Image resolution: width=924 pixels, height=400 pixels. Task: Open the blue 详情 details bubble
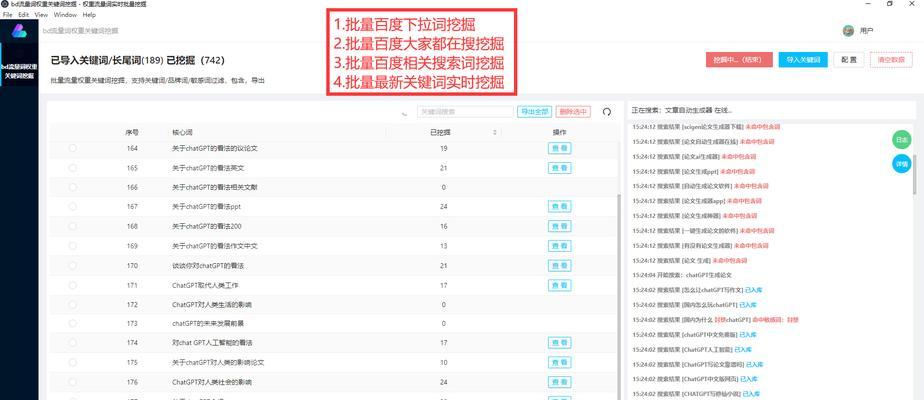pyautogui.click(x=901, y=164)
